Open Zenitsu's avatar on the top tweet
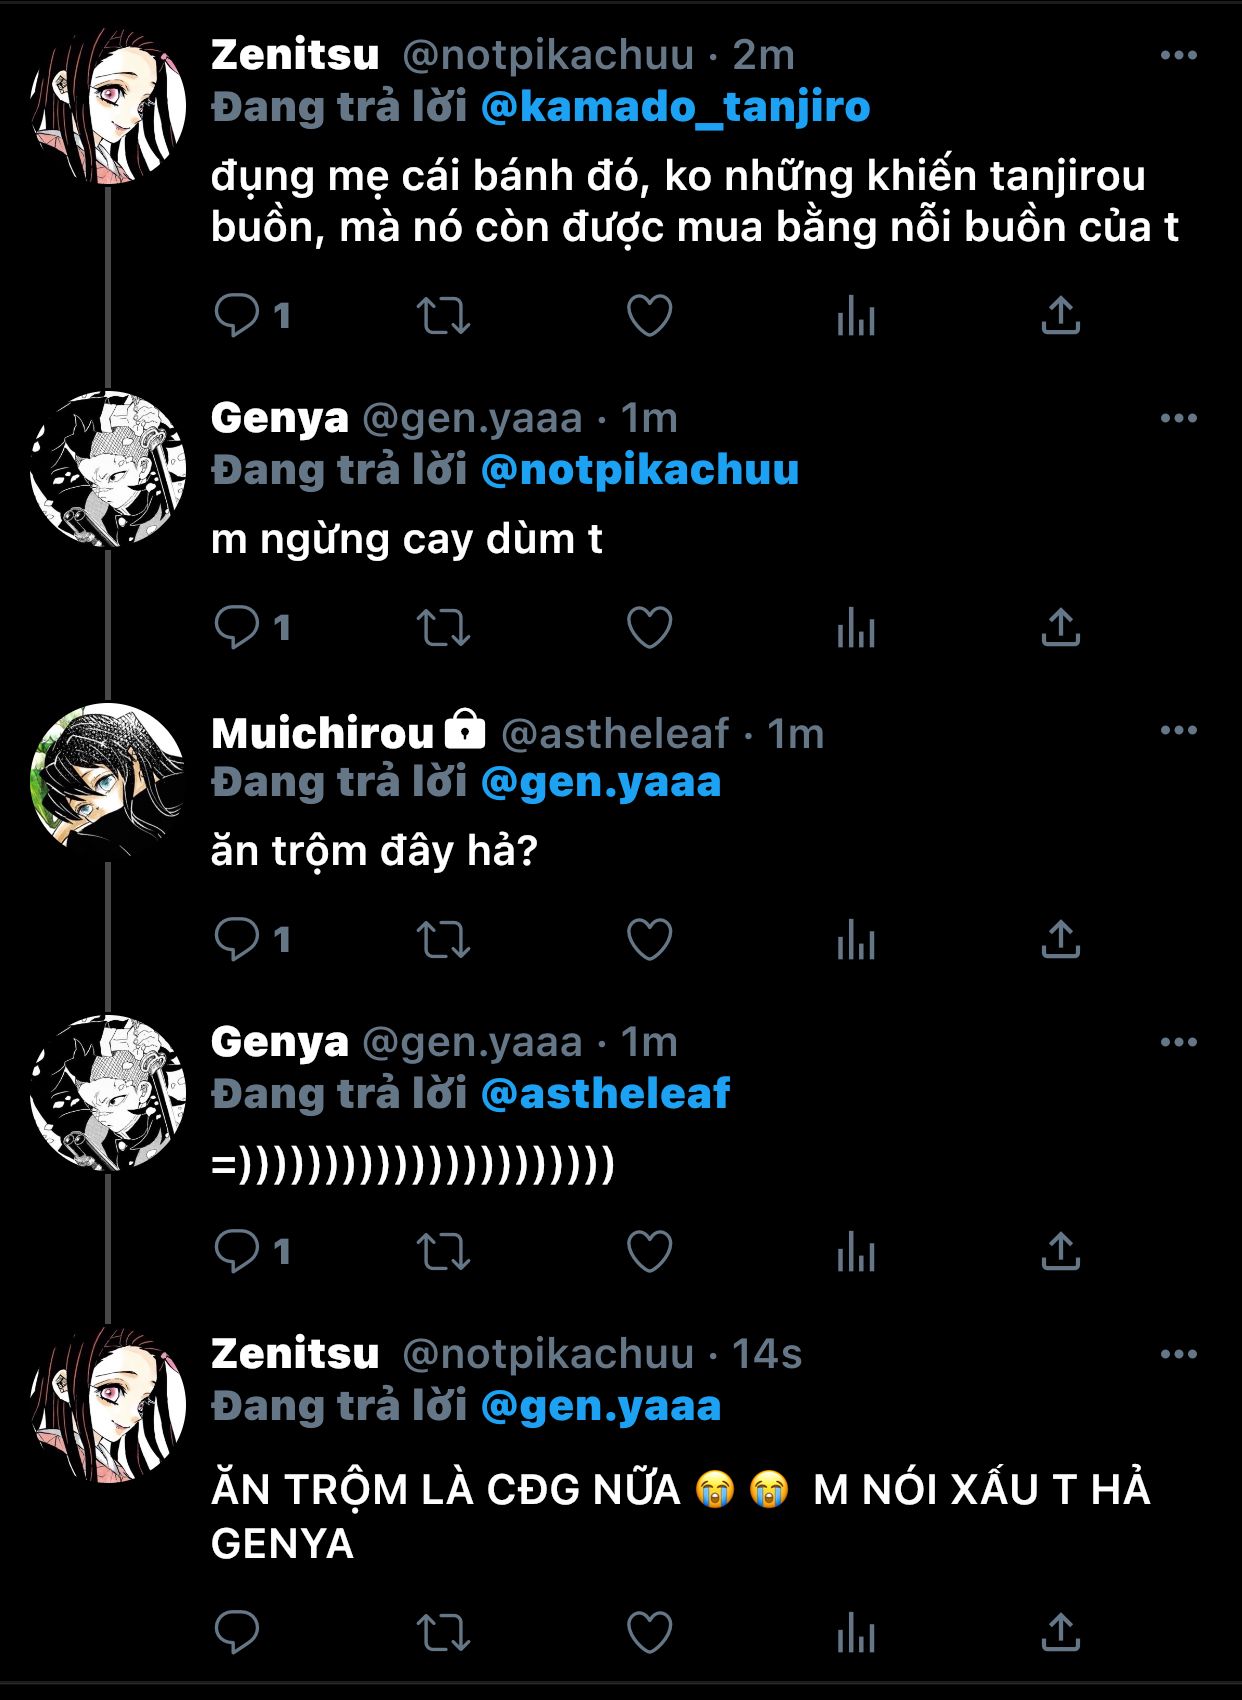The image size is (1242, 1700). (x=108, y=106)
